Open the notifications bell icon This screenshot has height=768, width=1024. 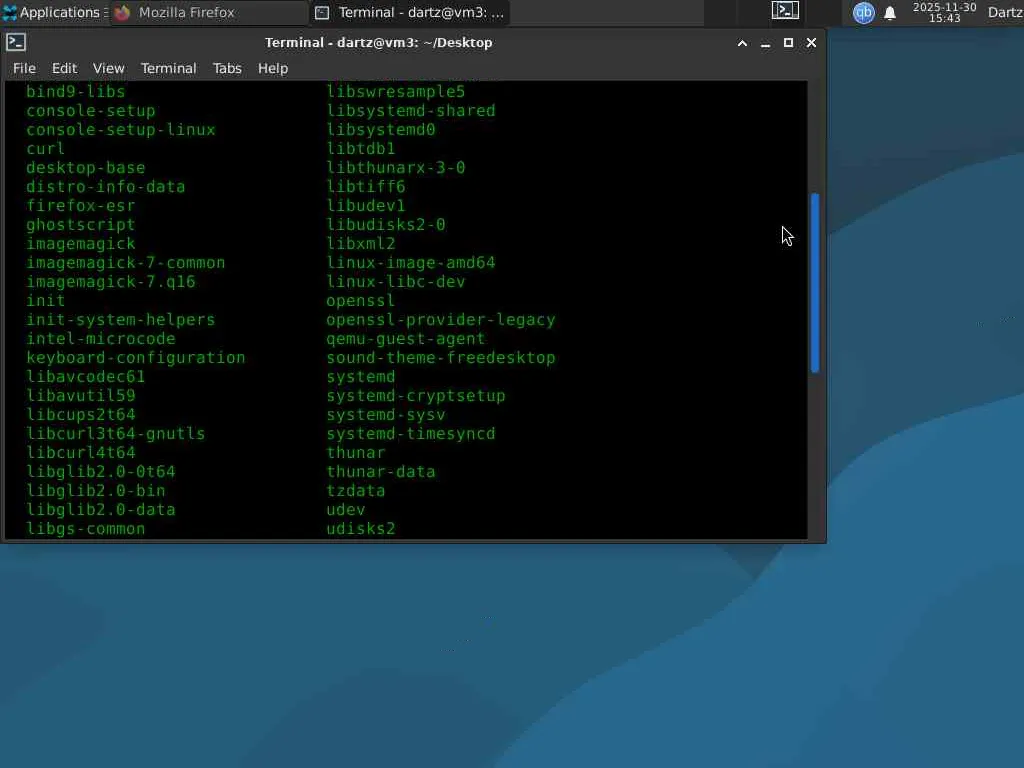pos(889,13)
